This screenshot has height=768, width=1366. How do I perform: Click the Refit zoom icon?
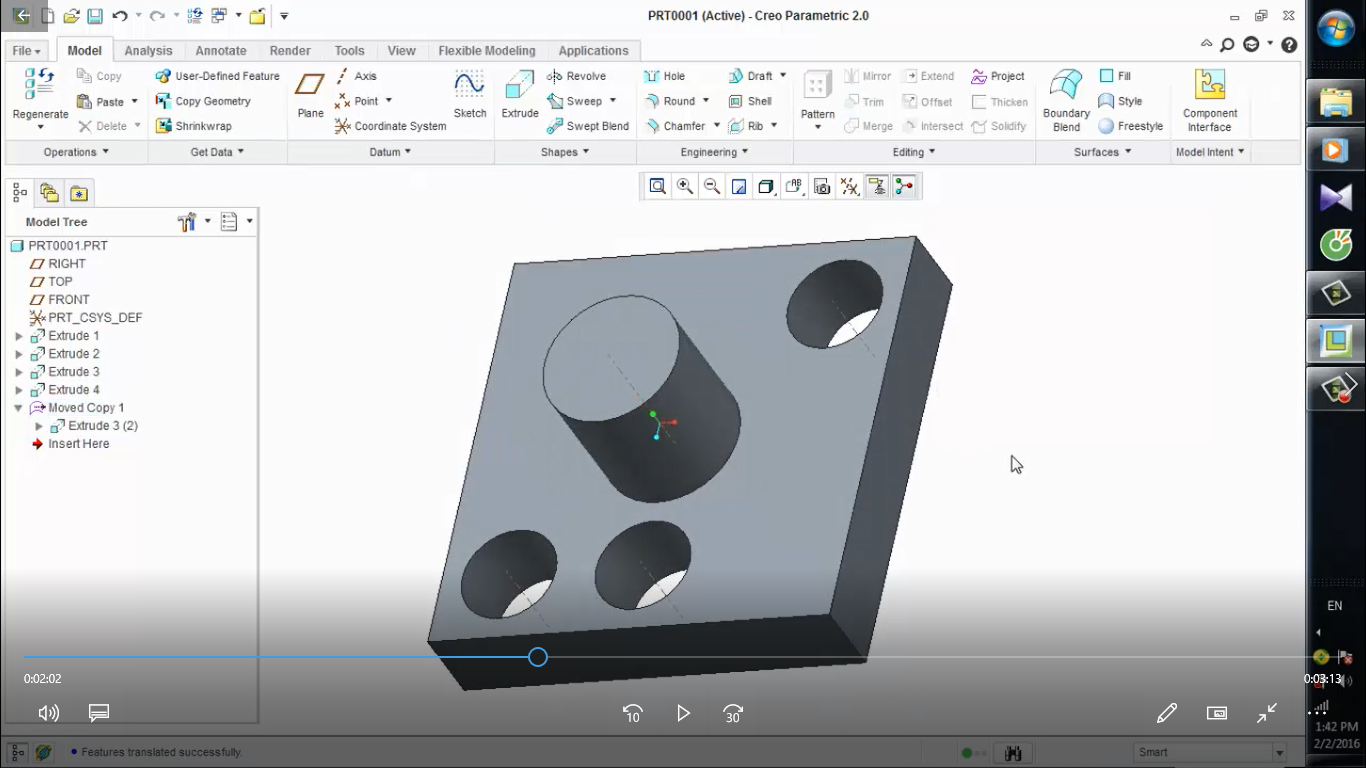(657, 186)
